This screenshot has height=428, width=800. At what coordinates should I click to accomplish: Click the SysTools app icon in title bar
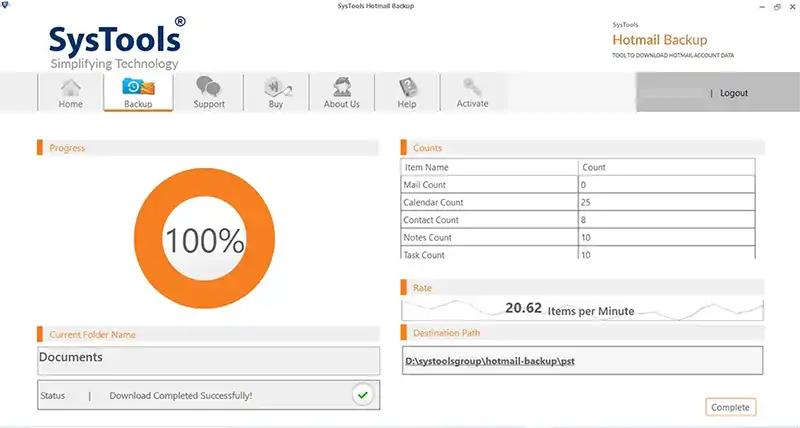[x=6, y=5]
